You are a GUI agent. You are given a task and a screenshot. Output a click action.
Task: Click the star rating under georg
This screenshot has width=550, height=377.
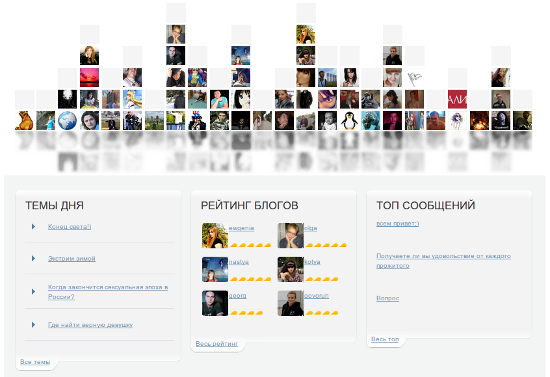pyautogui.click(x=246, y=312)
